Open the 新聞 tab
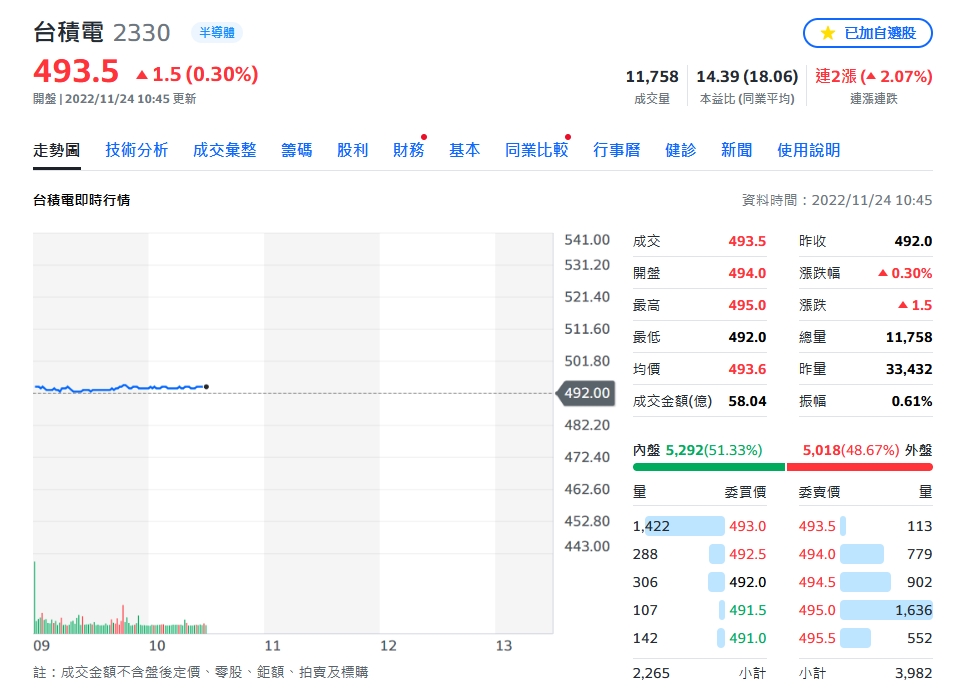The width and height of the screenshot is (963, 697). [x=736, y=150]
